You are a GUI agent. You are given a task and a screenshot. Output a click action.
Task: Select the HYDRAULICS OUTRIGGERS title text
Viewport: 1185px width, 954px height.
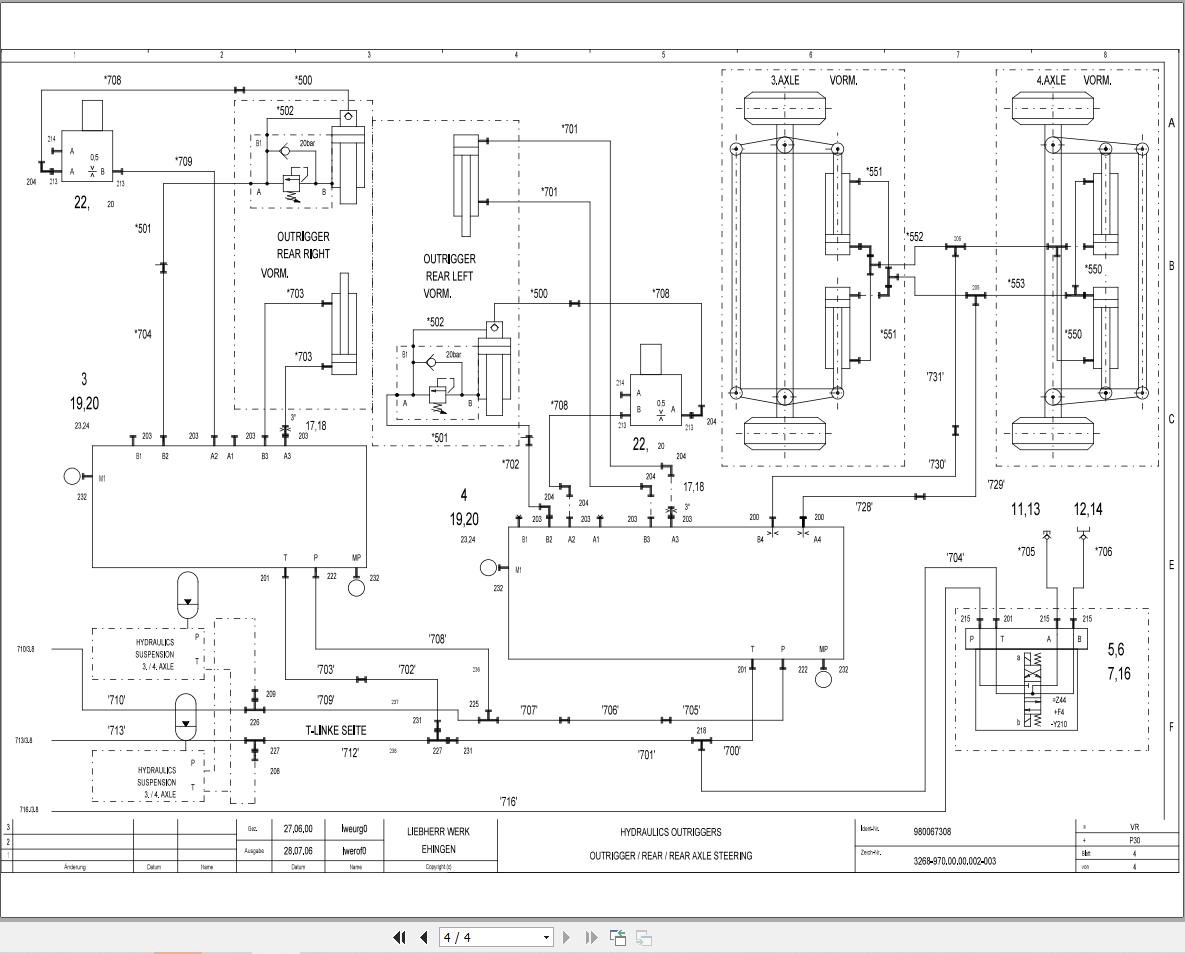pos(669,831)
